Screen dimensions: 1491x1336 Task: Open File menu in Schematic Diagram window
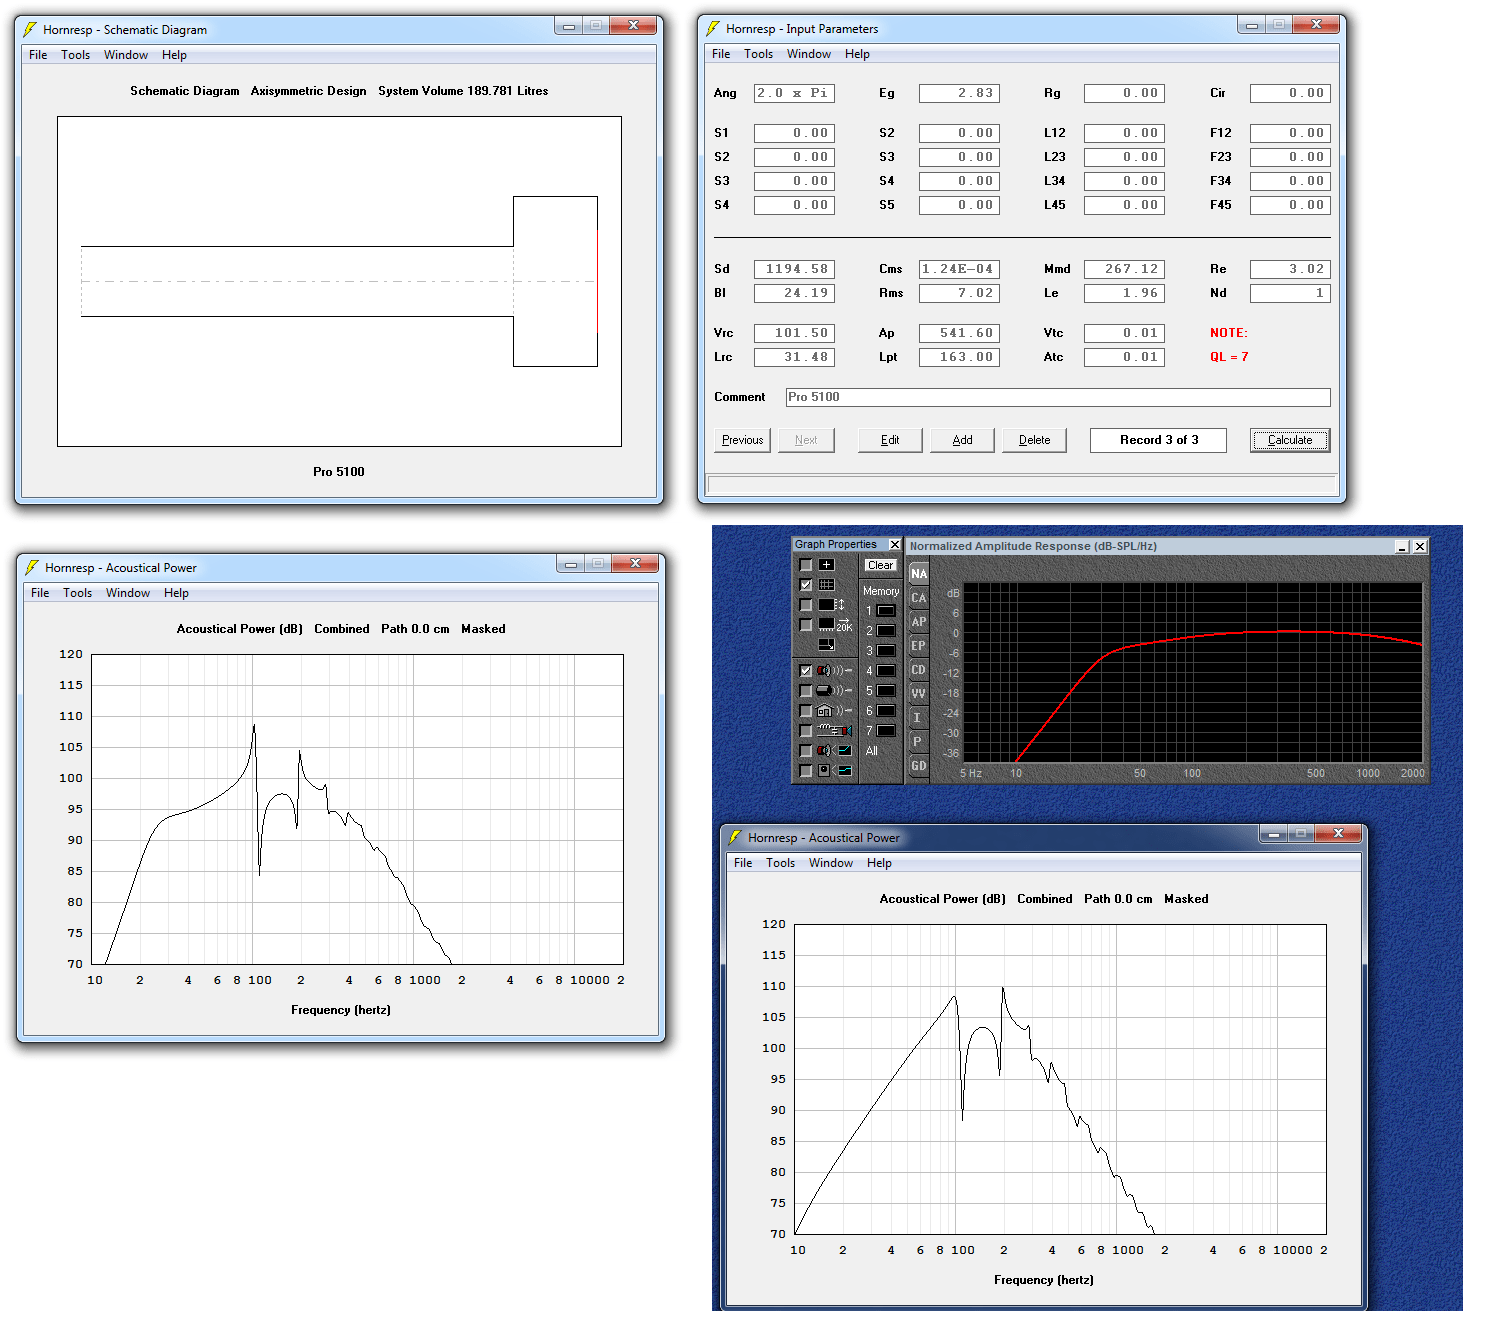(38, 55)
